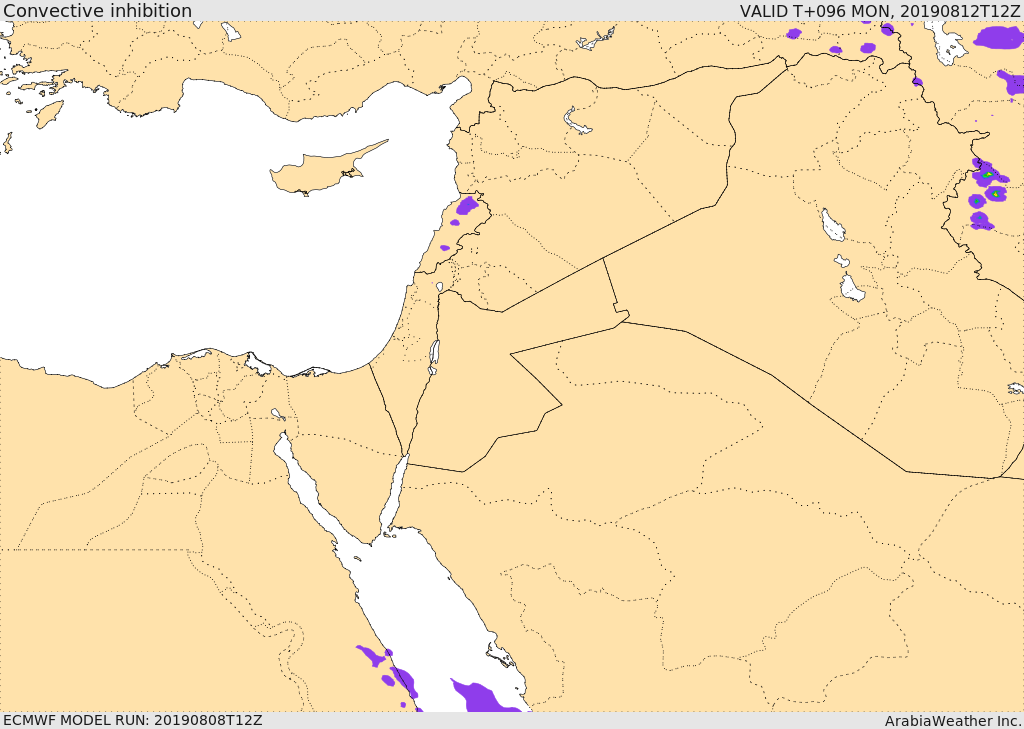Click the large purple blob at top-right corner
Image resolution: width=1024 pixels, height=729 pixels.
tap(999, 37)
